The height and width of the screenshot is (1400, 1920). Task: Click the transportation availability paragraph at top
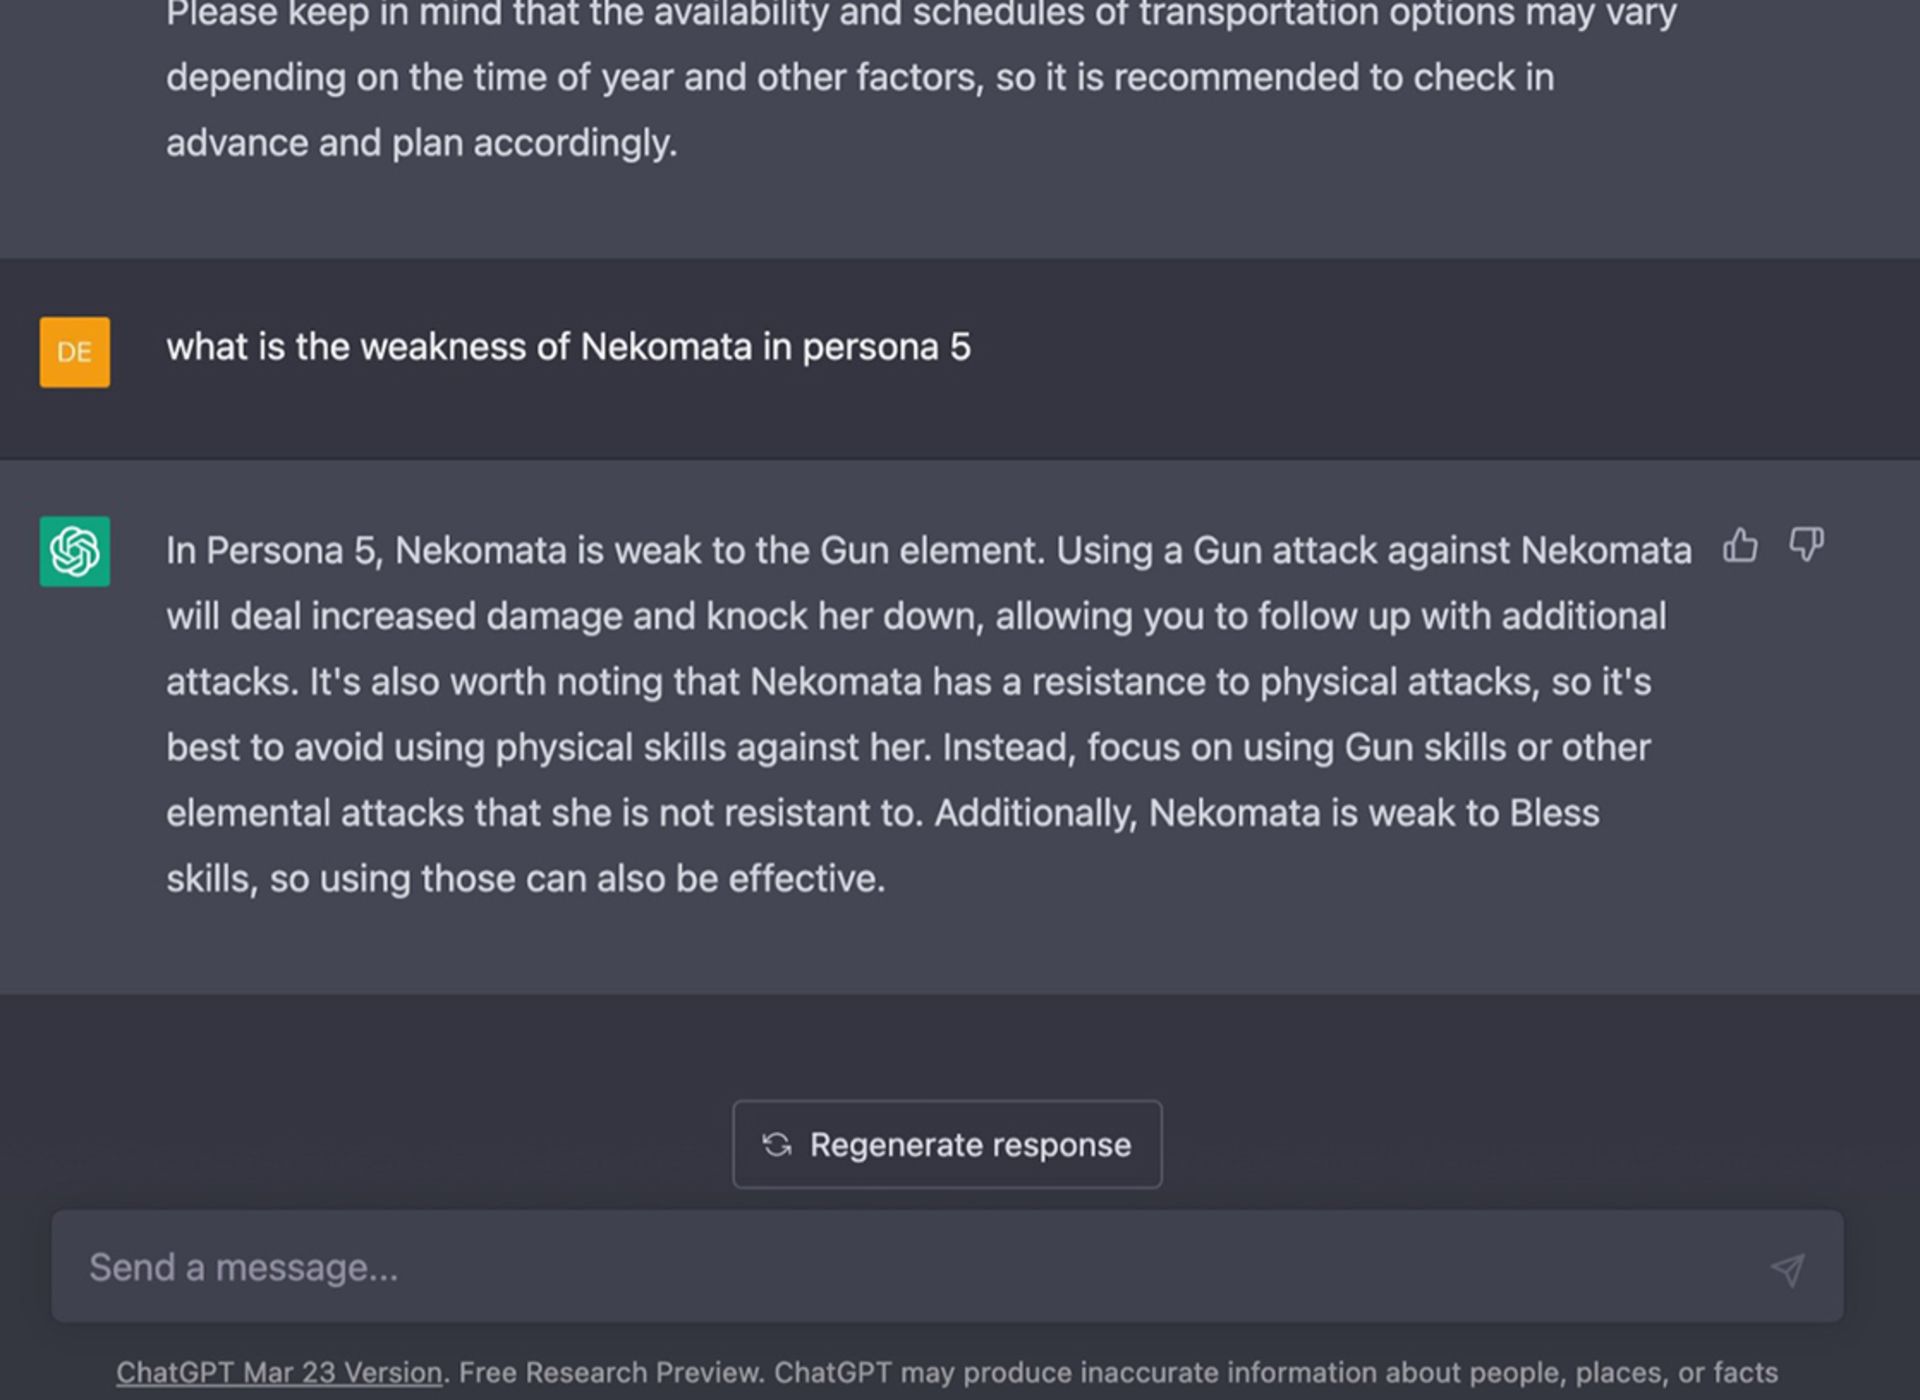[921, 80]
